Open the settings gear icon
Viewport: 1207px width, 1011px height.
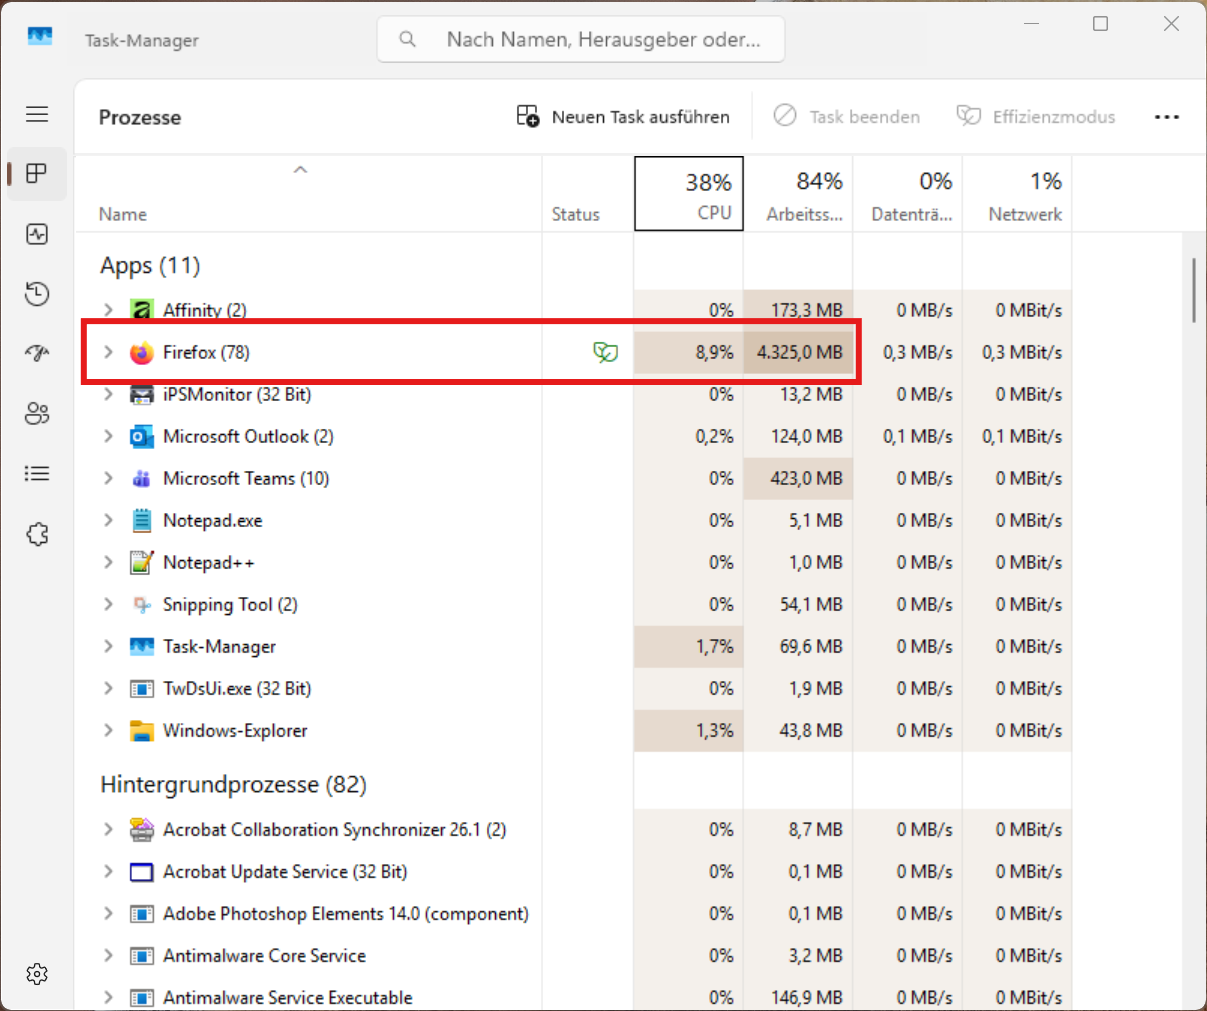point(37,974)
